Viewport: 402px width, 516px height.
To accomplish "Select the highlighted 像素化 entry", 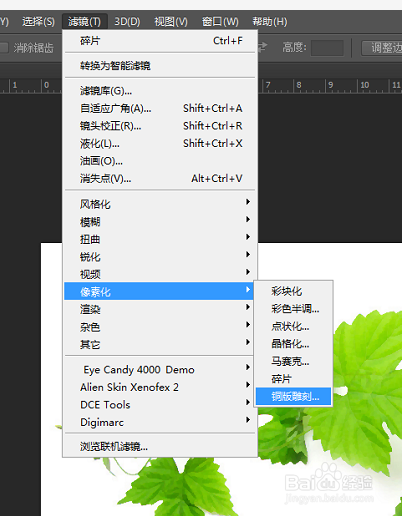I will tap(159, 291).
